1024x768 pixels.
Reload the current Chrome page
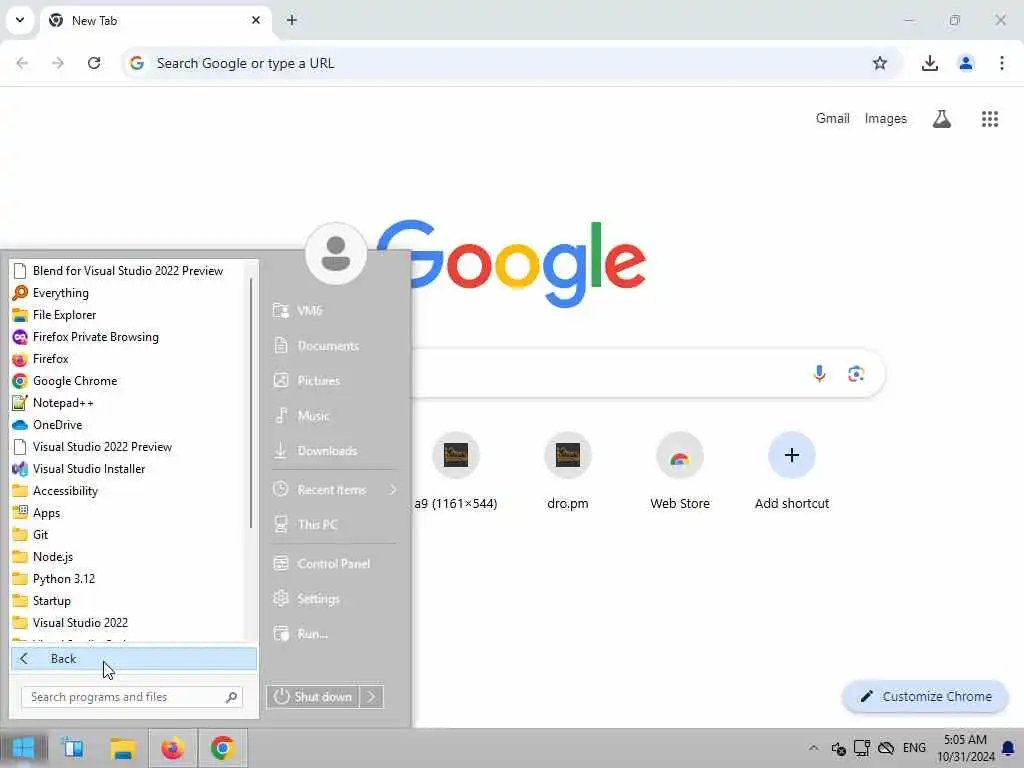coord(94,63)
